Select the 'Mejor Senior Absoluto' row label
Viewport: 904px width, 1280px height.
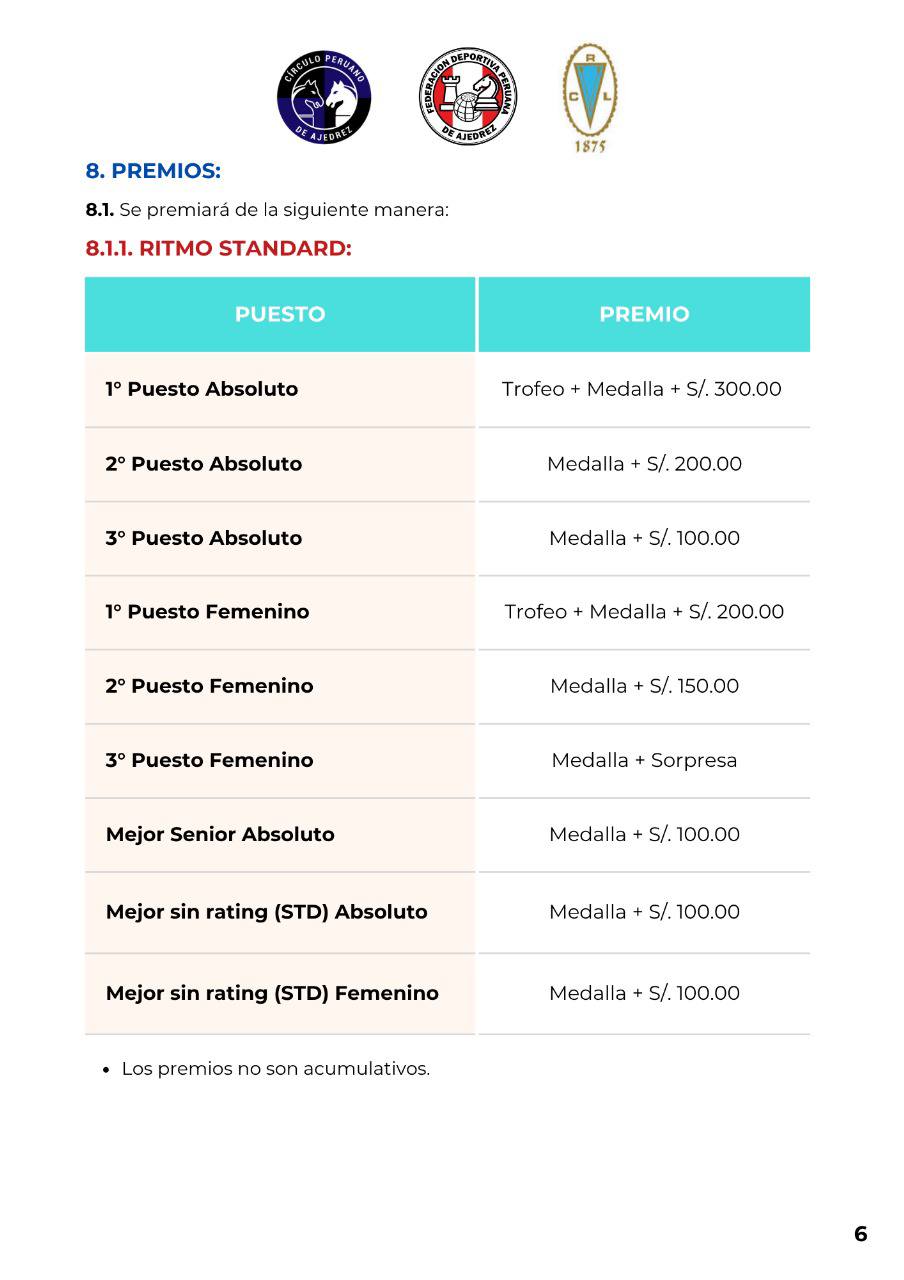tap(220, 834)
